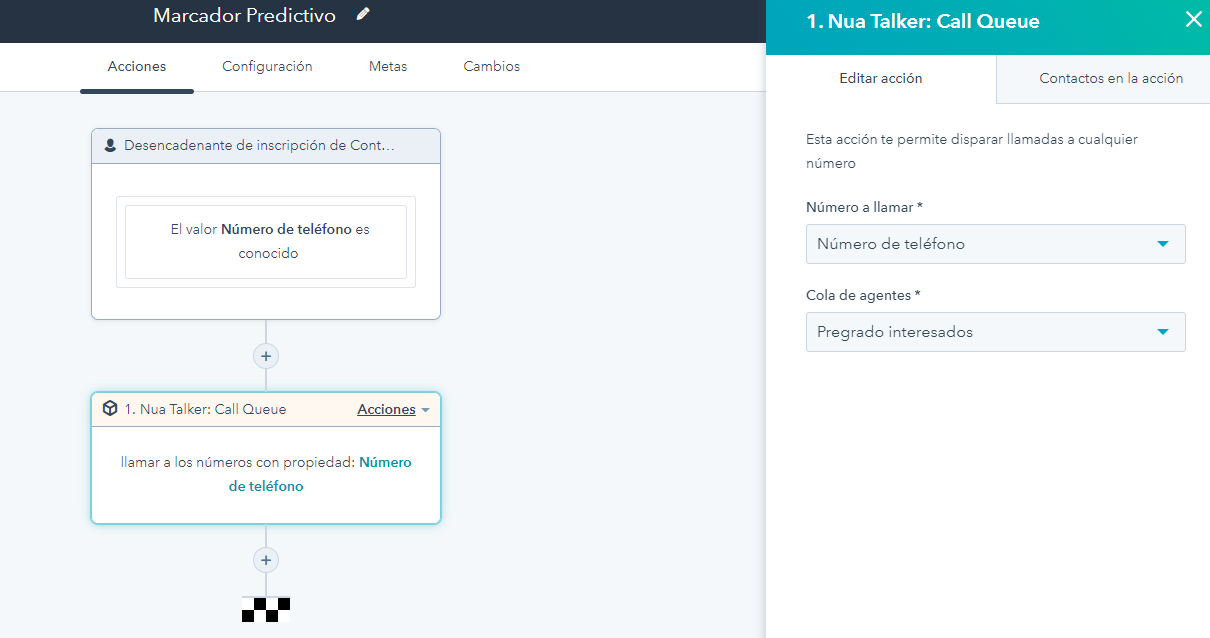Click the 1. Nua Talker: Call Queue card title
Image resolution: width=1210 pixels, height=638 pixels.
point(205,409)
